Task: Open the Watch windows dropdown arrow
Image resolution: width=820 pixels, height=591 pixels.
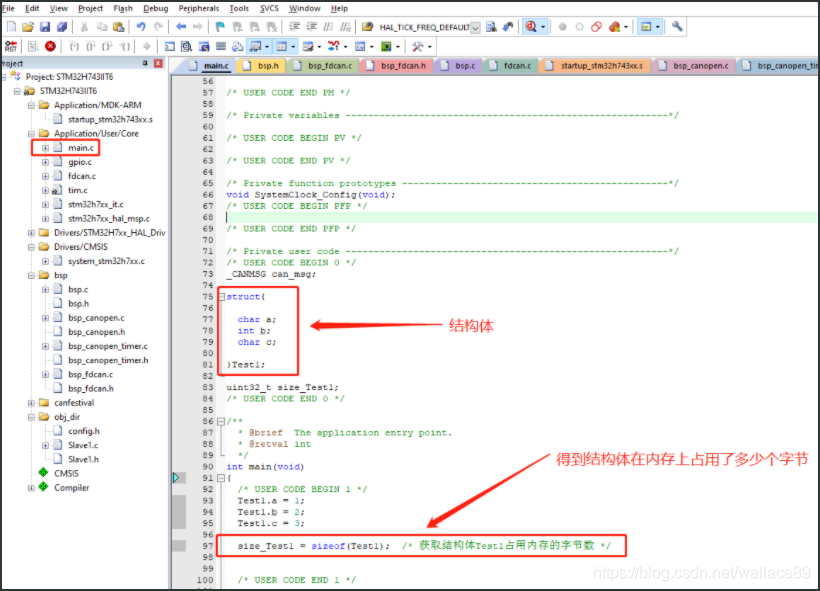Action: coord(267,47)
